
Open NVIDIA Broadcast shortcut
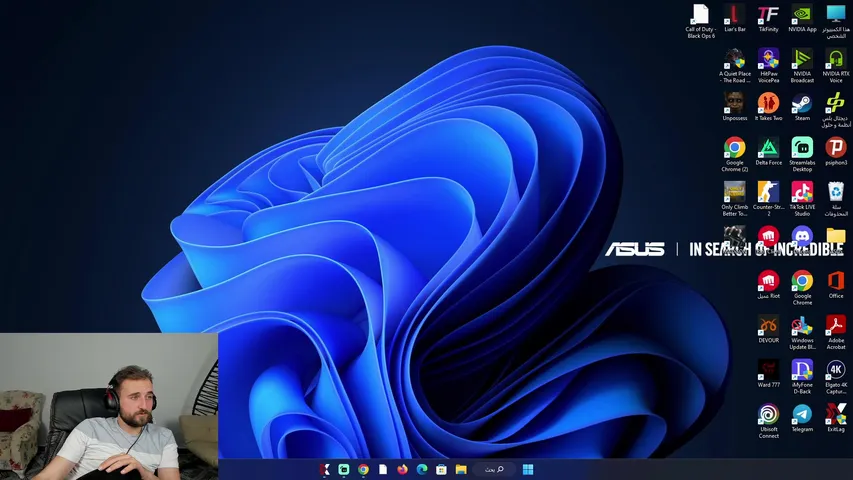802,65
